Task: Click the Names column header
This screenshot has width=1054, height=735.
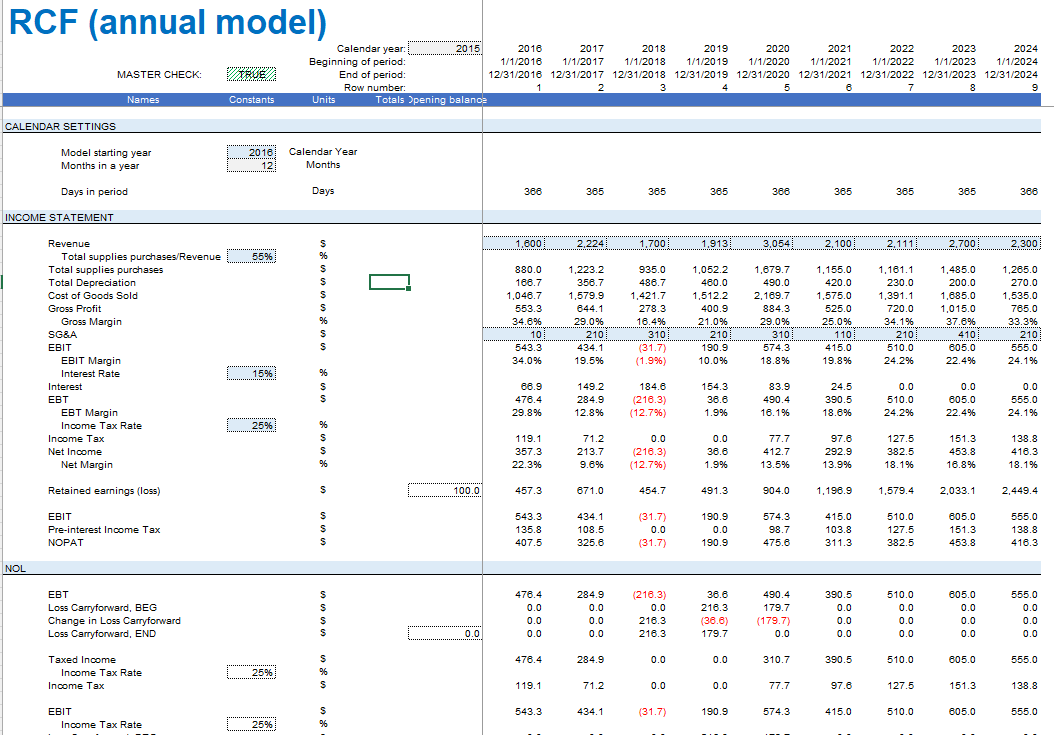Action: [x=143, y=99]
